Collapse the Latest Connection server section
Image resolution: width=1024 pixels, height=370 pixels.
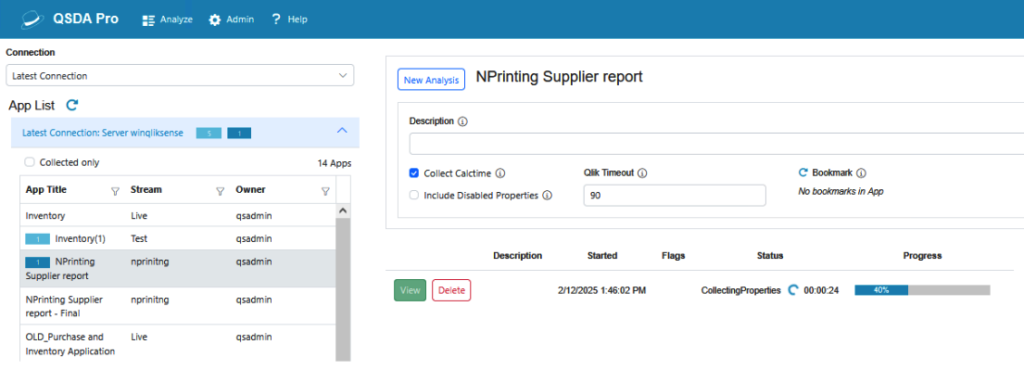point(342,131)
